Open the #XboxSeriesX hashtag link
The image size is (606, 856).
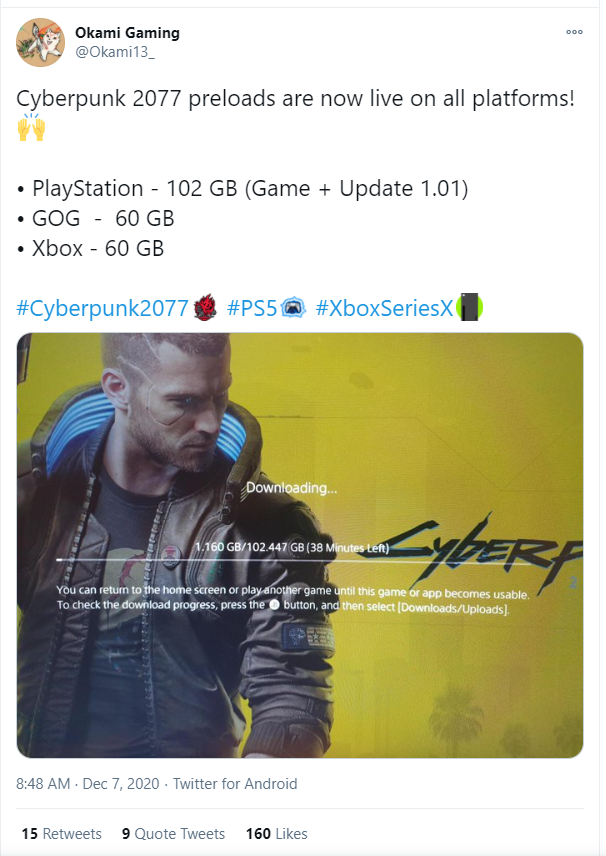coord(384,308)
